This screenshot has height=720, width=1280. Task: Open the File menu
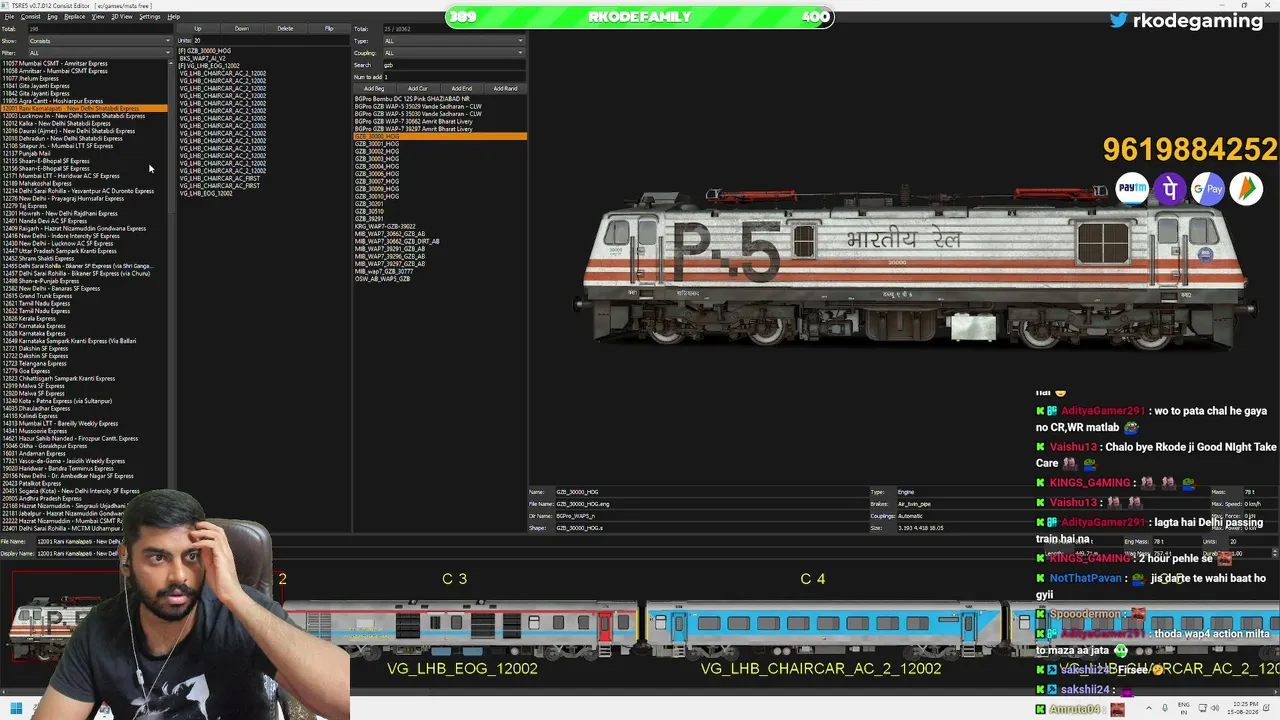pos(9,17)
